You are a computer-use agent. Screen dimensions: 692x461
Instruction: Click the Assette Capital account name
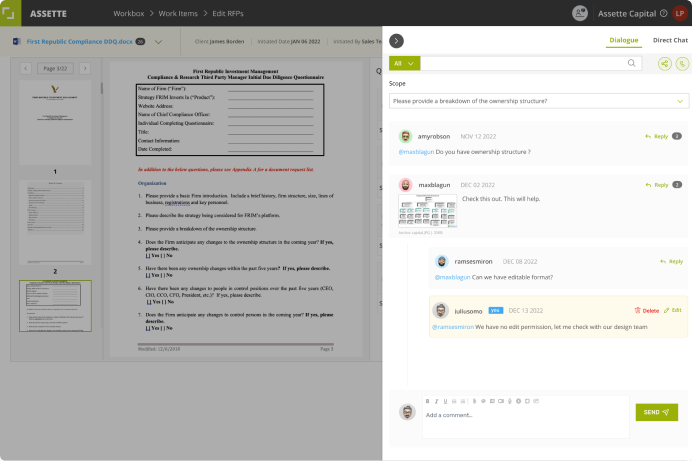[627, 14]
